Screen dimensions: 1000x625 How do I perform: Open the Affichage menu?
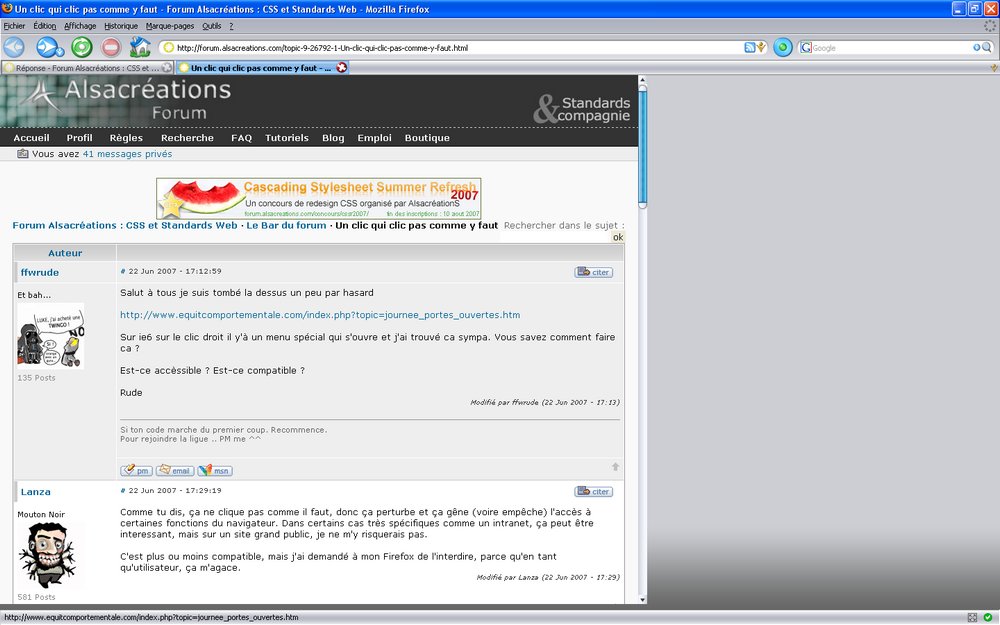(80, 26)
